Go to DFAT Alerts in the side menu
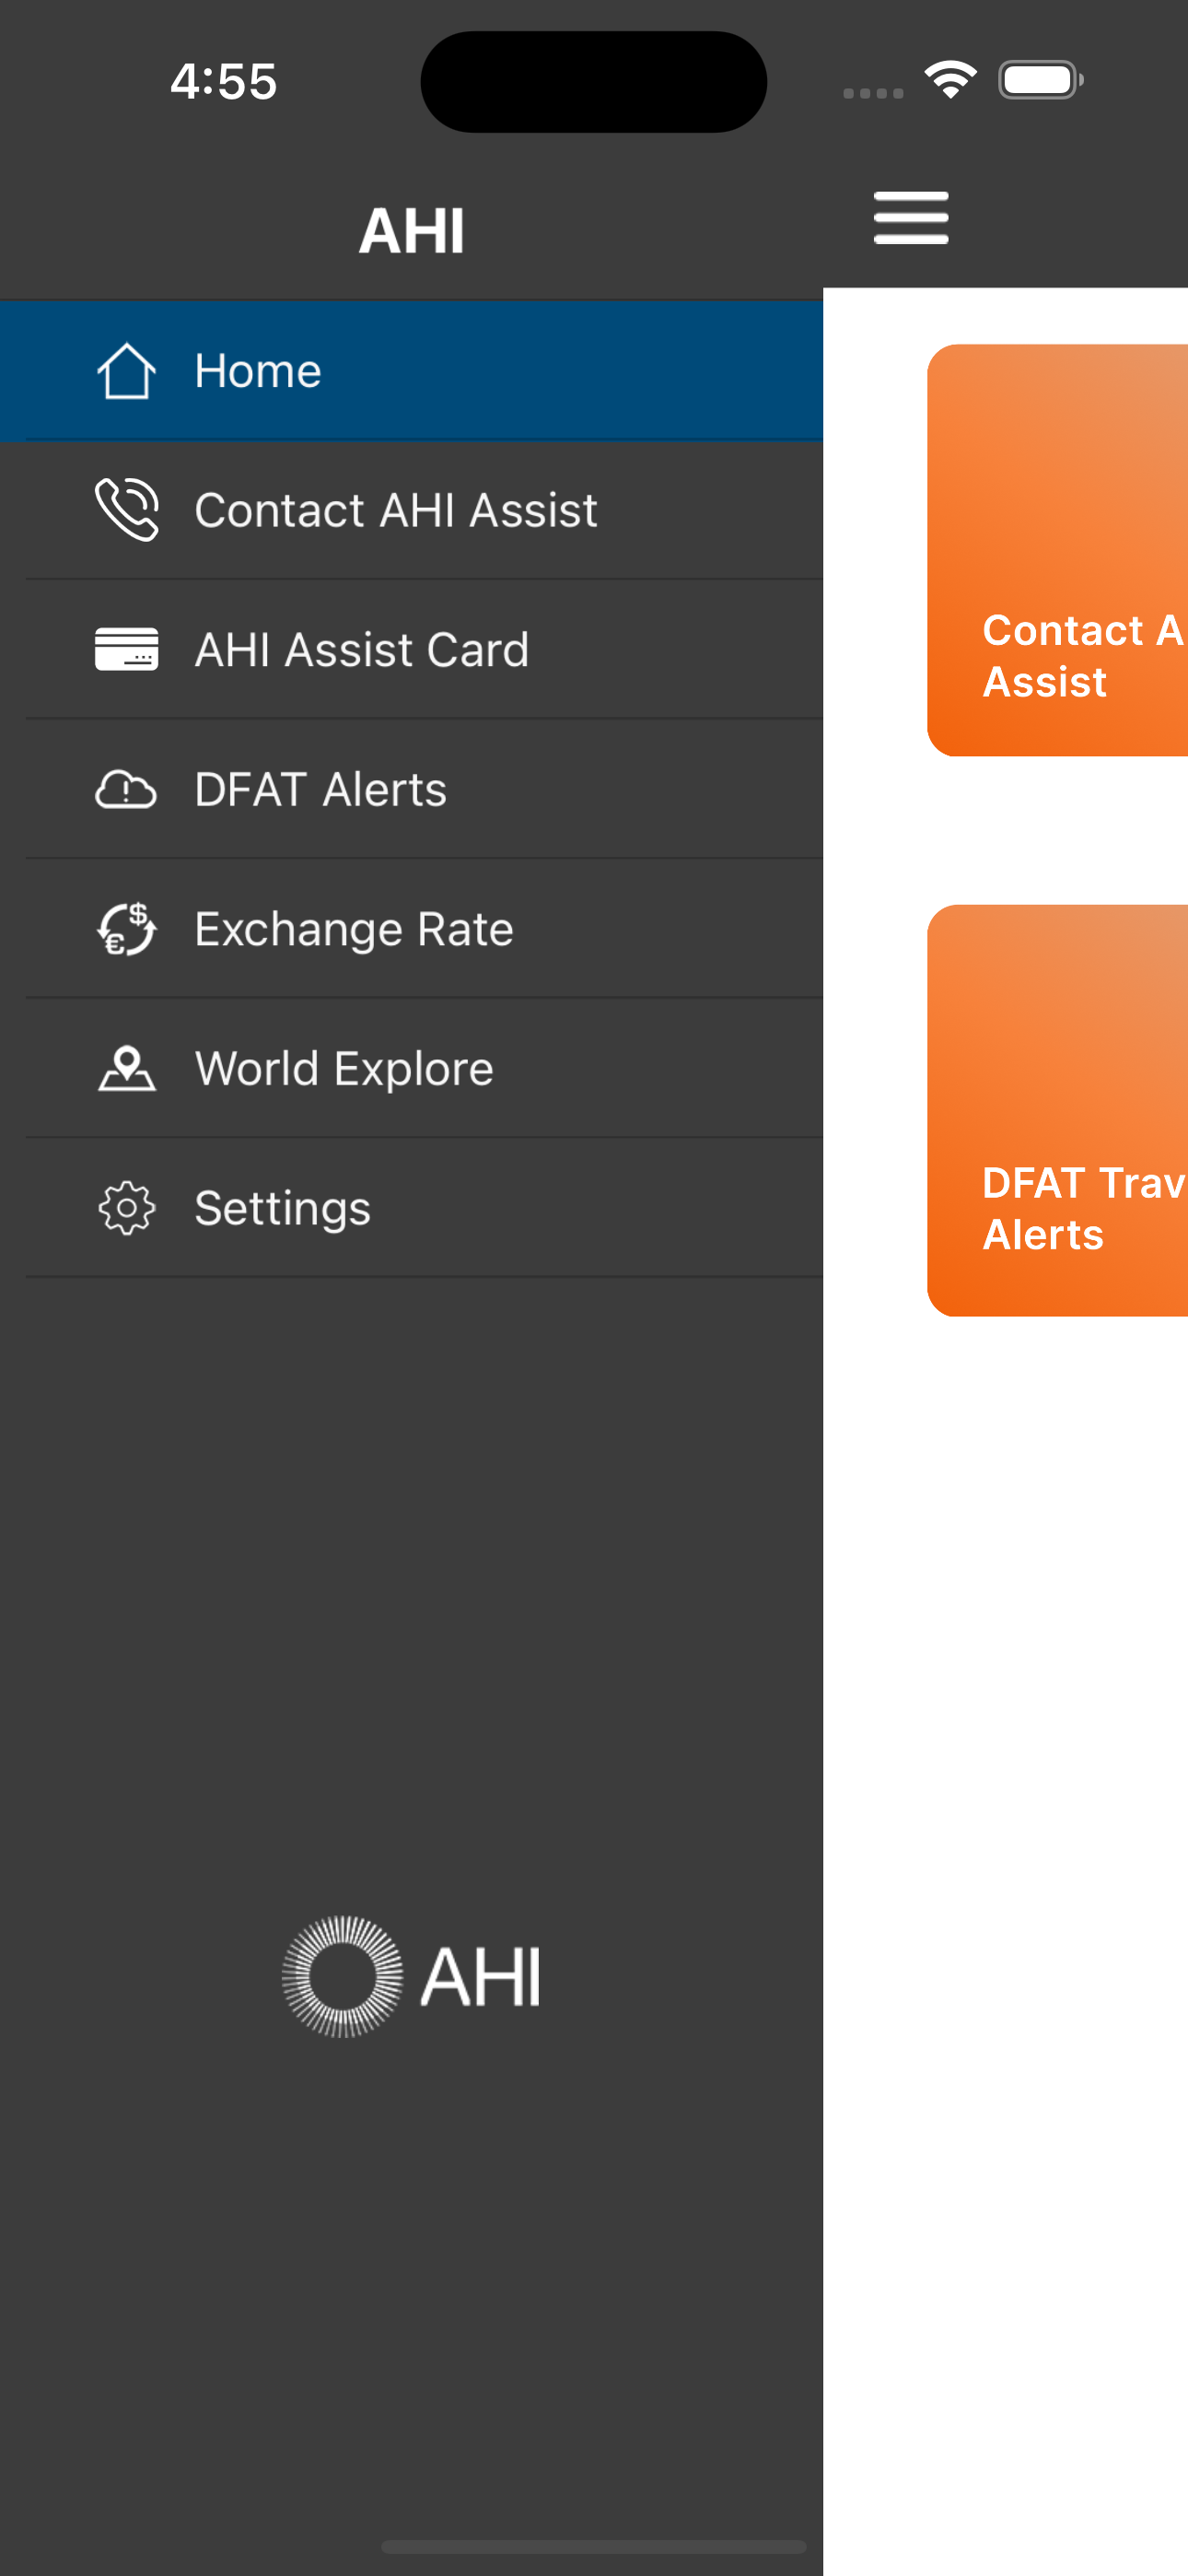 412,789
